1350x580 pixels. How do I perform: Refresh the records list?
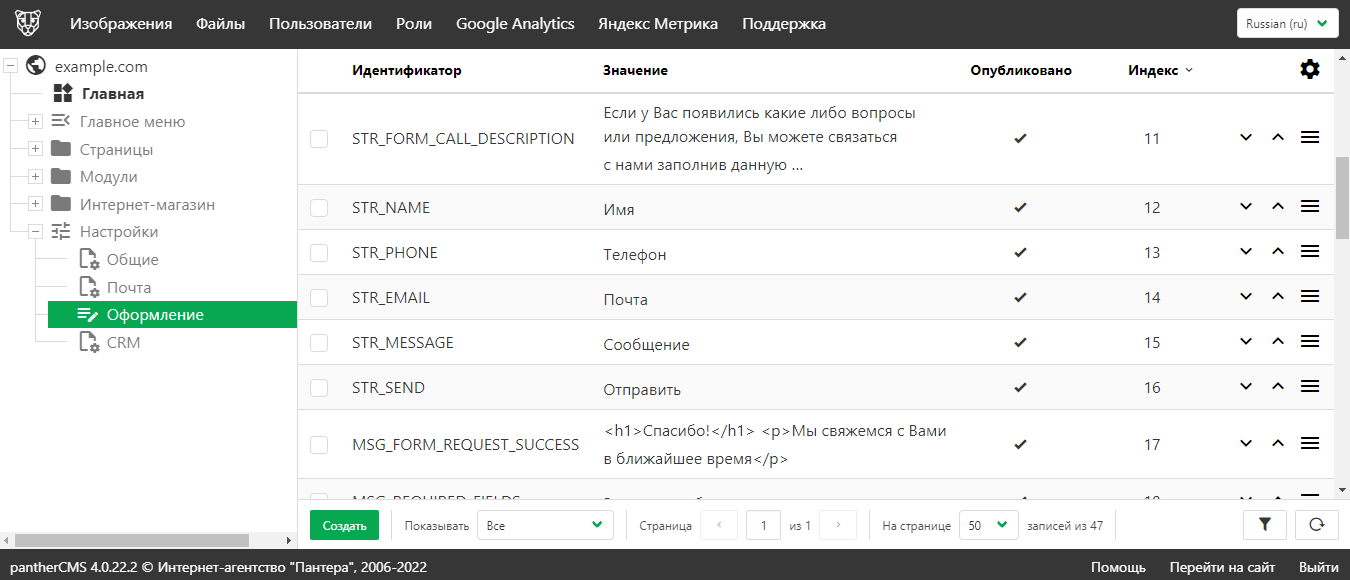pos(1316,524)
